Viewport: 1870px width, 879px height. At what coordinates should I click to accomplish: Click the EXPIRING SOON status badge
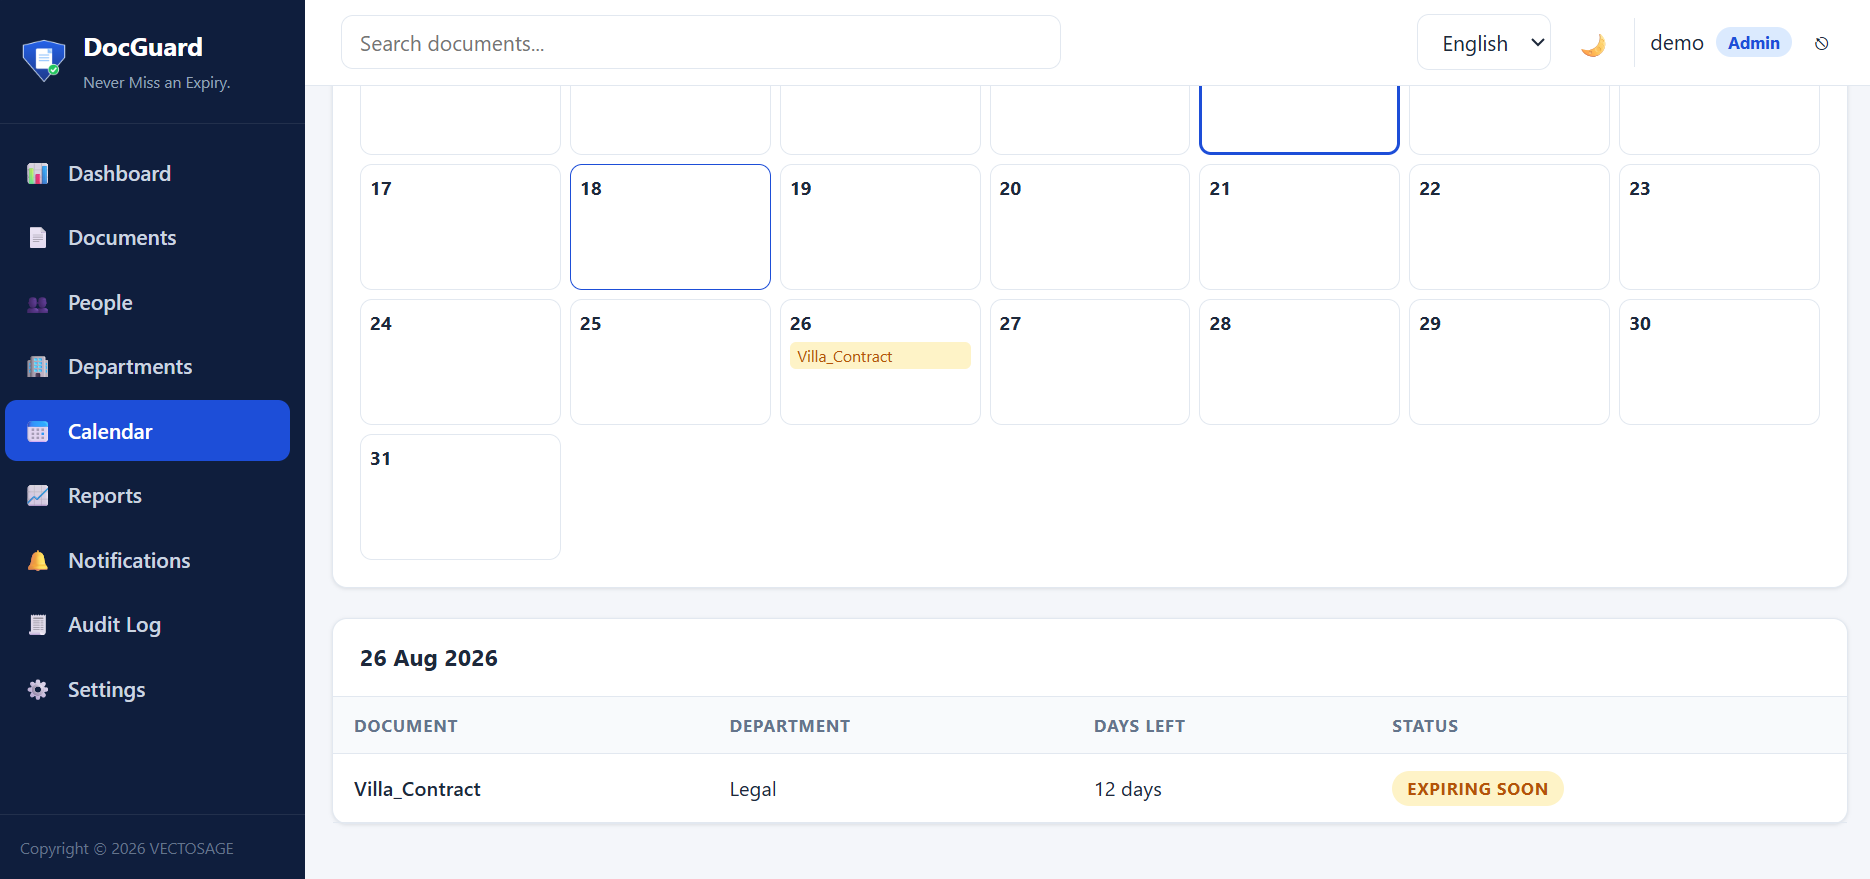coord(1477,789)
